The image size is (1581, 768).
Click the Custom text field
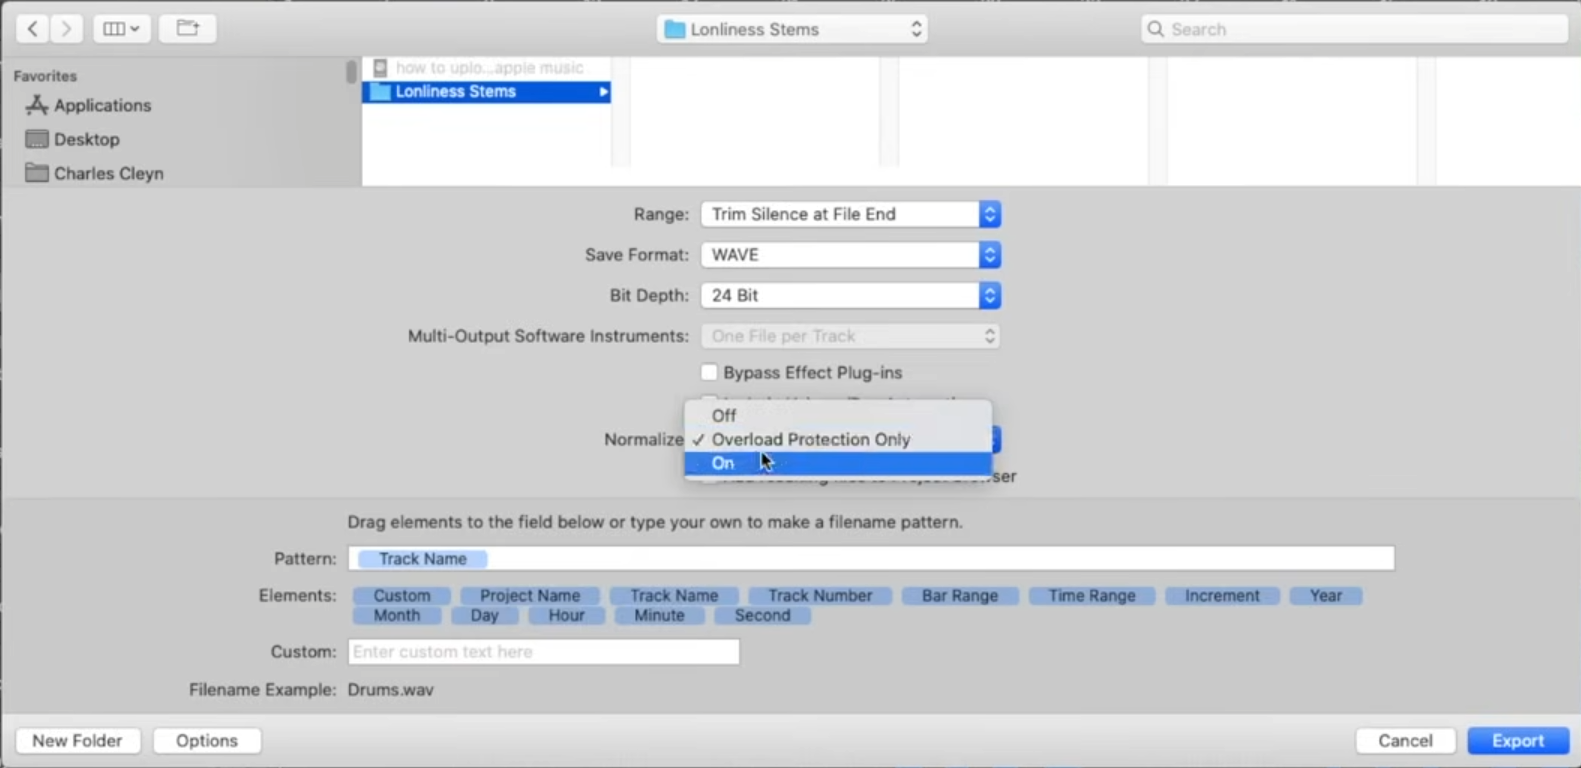544,651
